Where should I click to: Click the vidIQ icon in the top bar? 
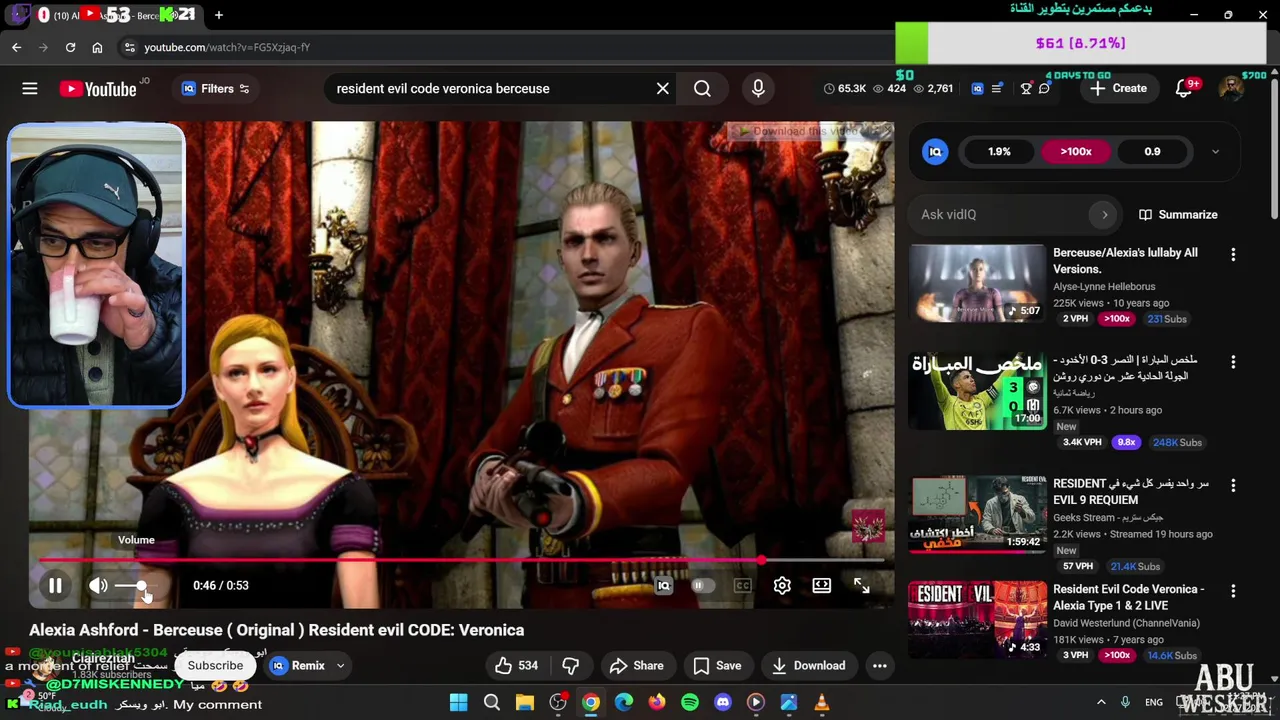(x=977, y=89)
